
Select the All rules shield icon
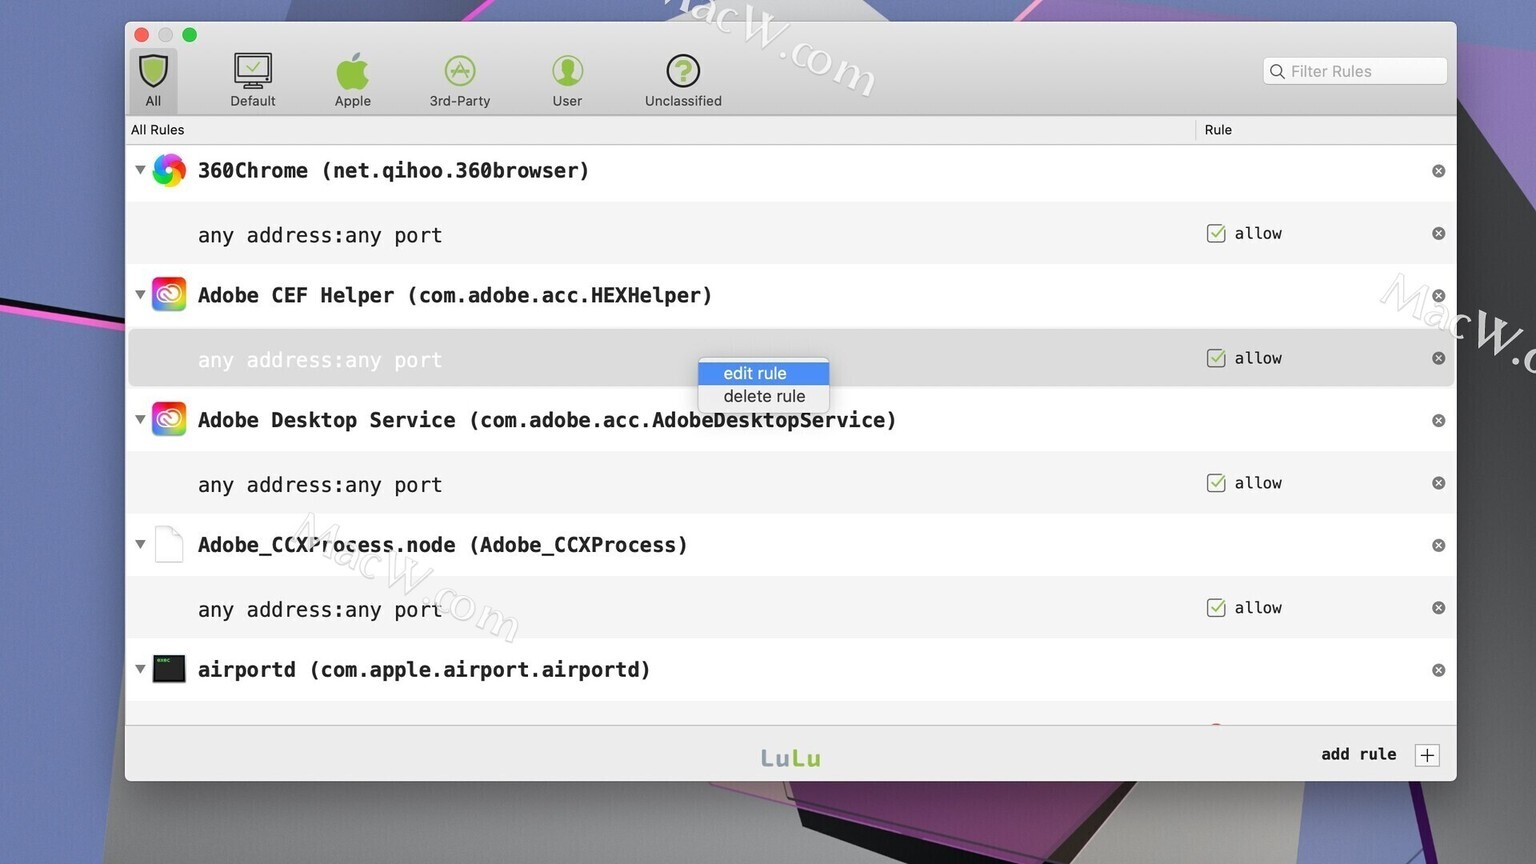153,71
